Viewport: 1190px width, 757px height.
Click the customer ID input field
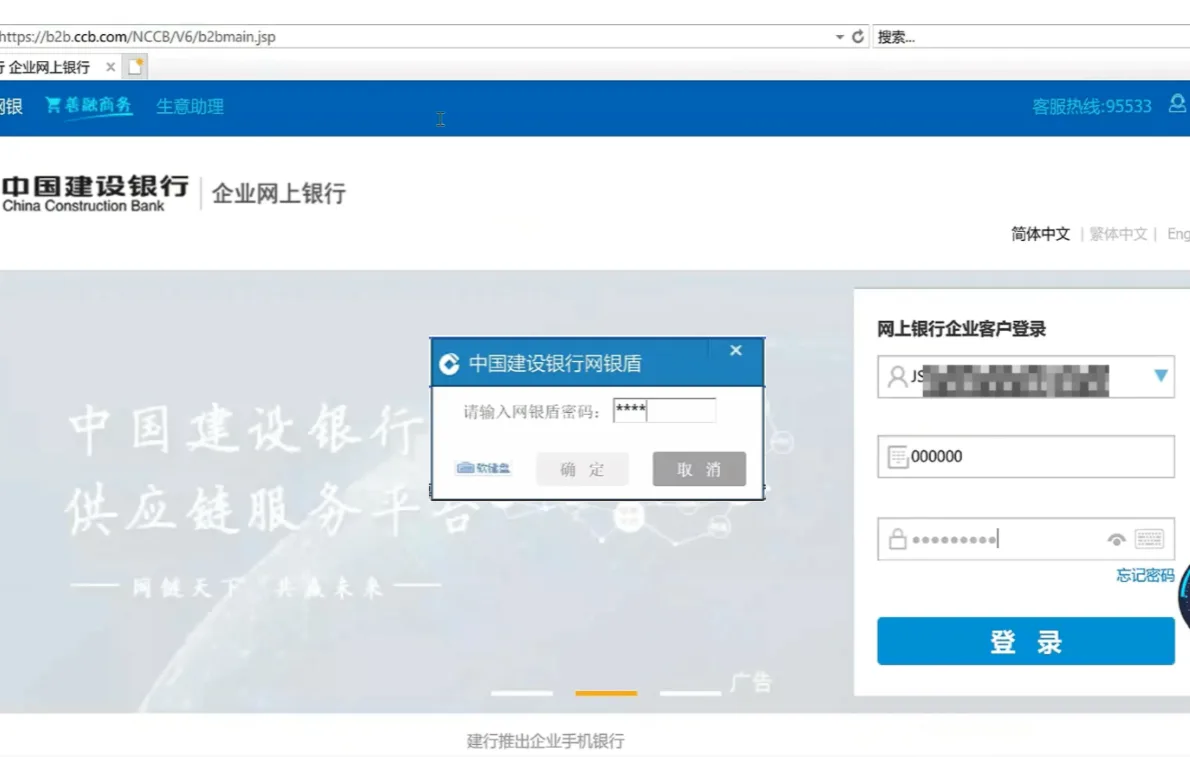[x=1025, y=377]
